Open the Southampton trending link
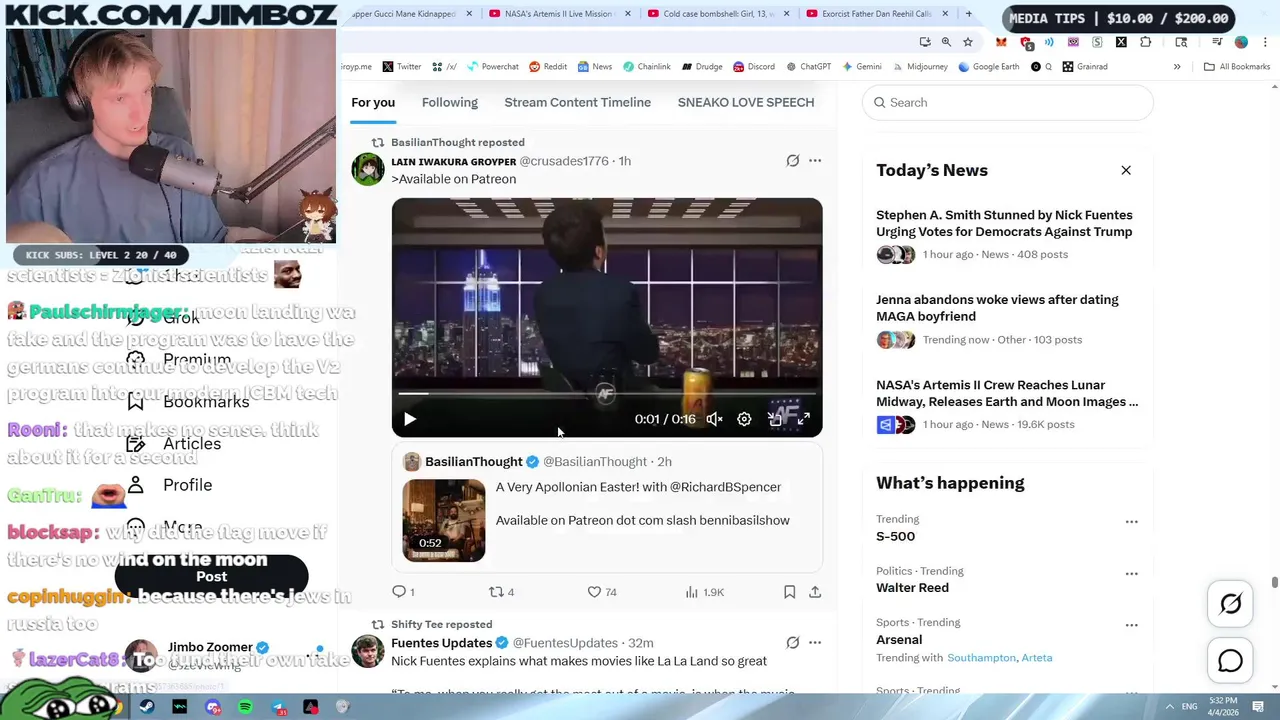This screenshot has height=720, width=1280. point(981,658)
